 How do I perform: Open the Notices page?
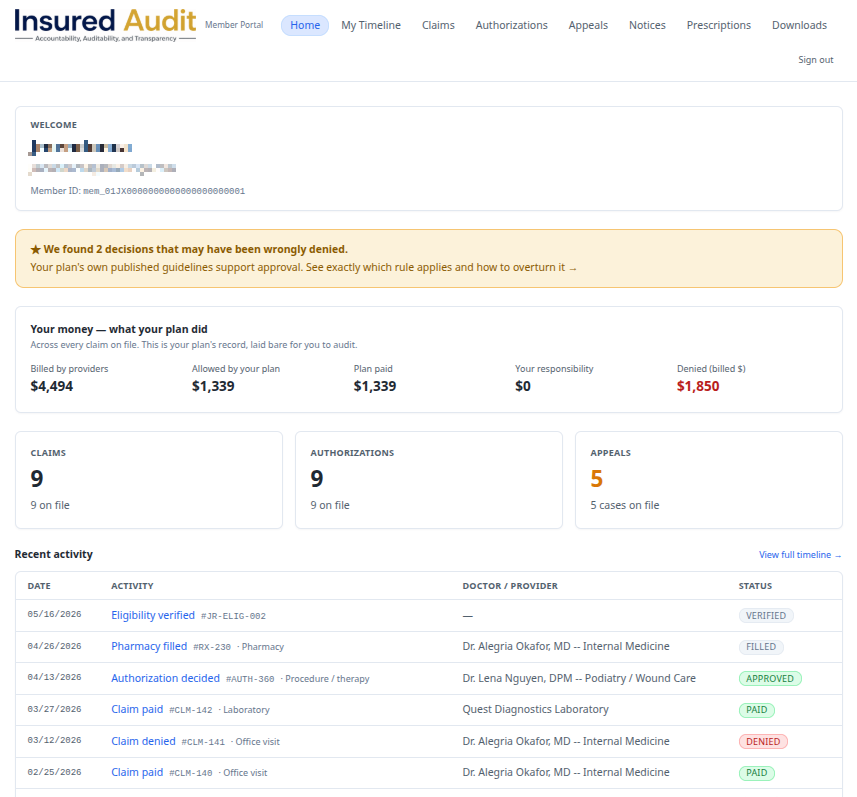647,25
